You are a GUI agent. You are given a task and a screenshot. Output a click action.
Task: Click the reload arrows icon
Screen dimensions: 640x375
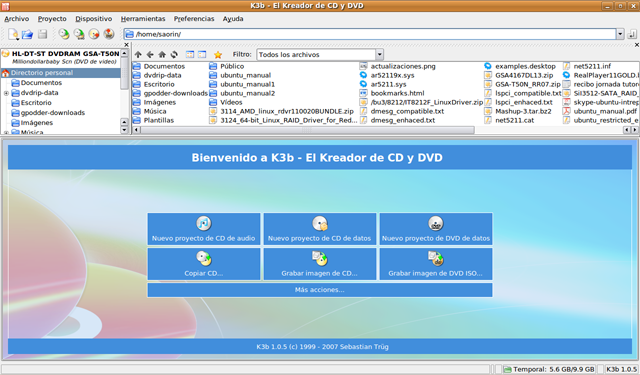(x=174, y=54)
